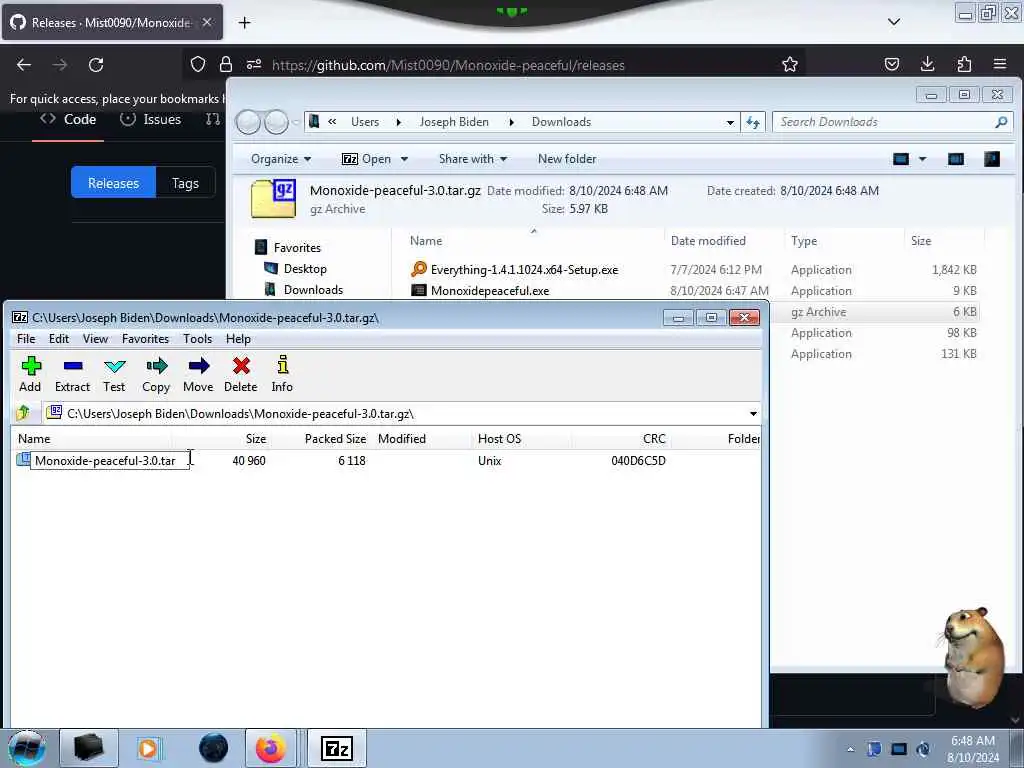This screenshot has width=1024, height=768.
Task: Click the 7-Zip taskbar button
Action: click(337, 748)
